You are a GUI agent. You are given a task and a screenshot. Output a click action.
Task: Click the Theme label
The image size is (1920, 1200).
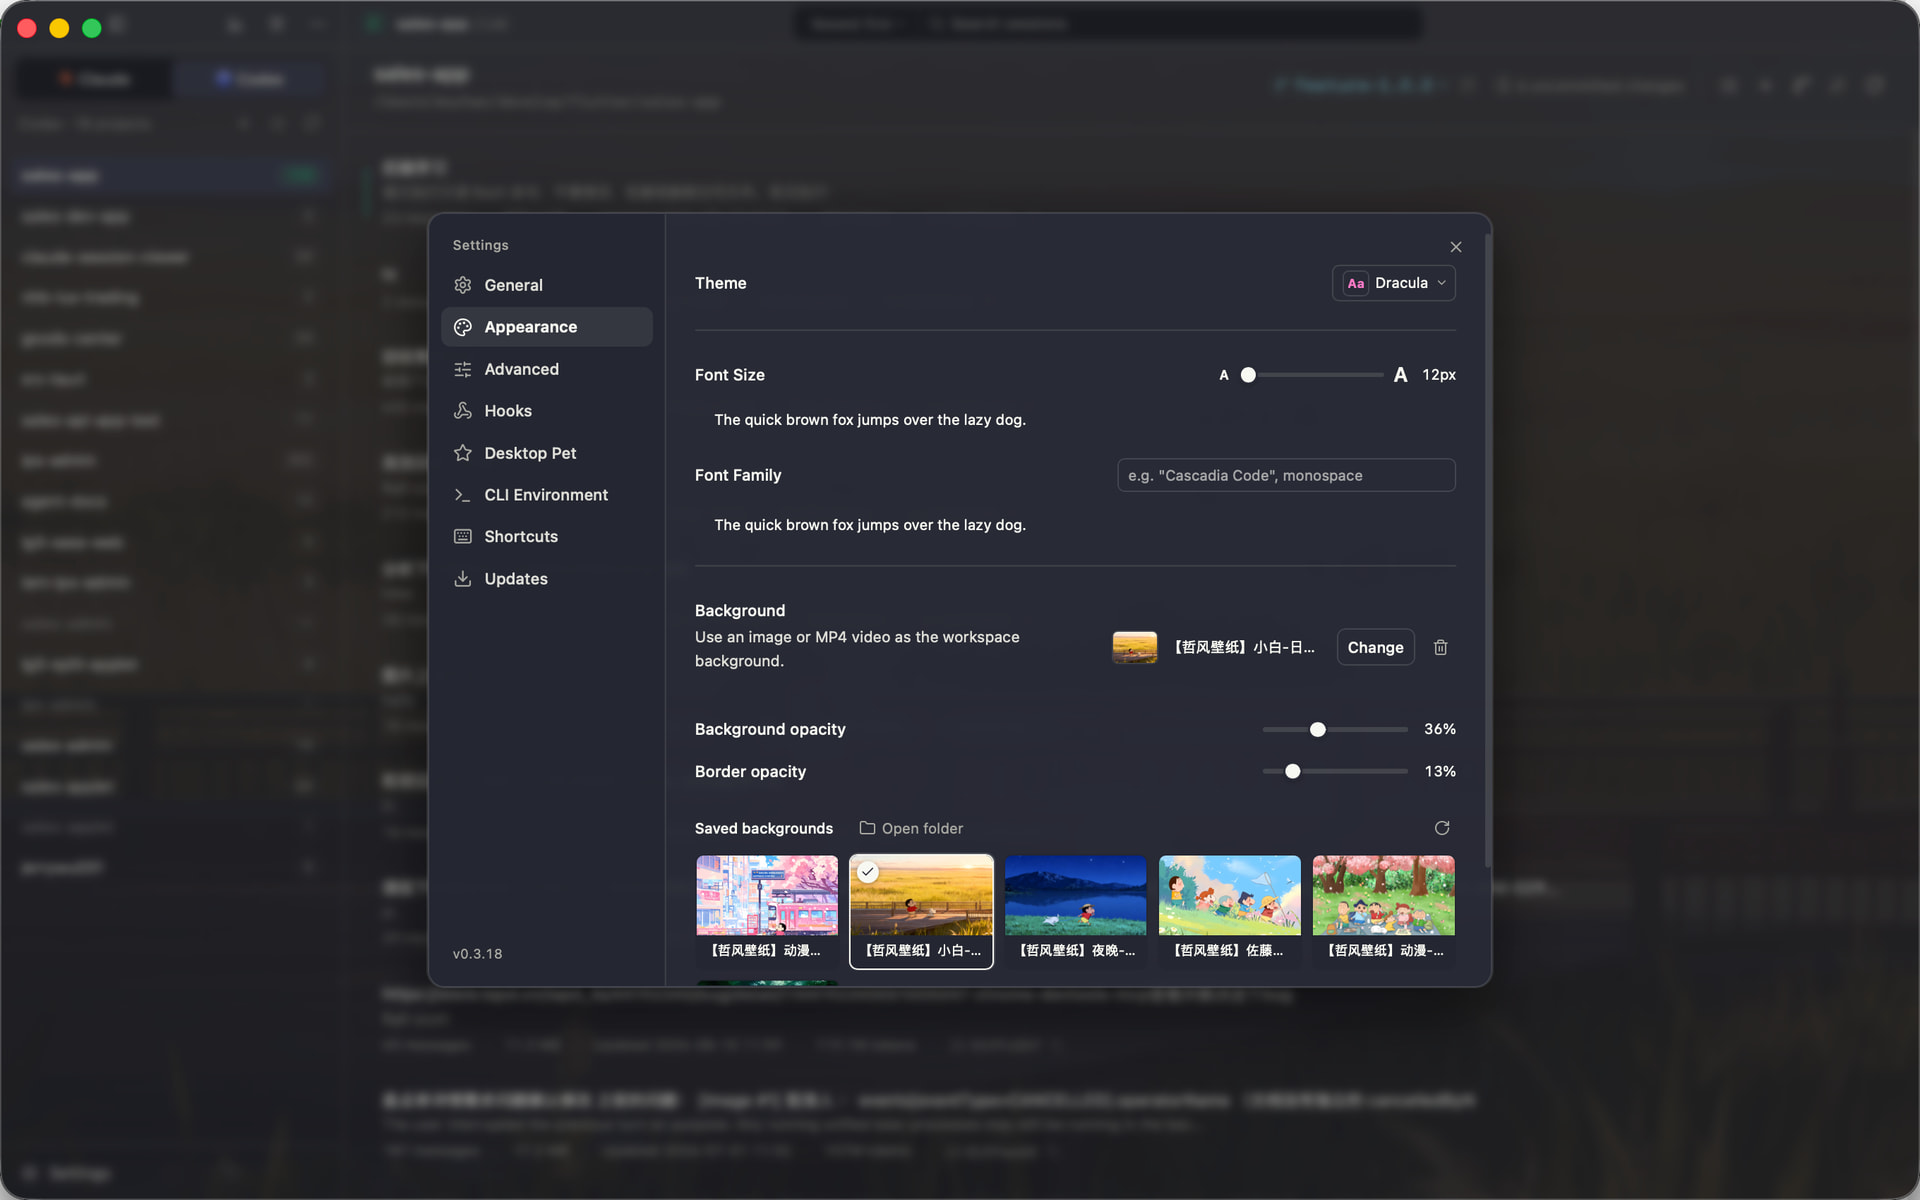coord(721,283)
